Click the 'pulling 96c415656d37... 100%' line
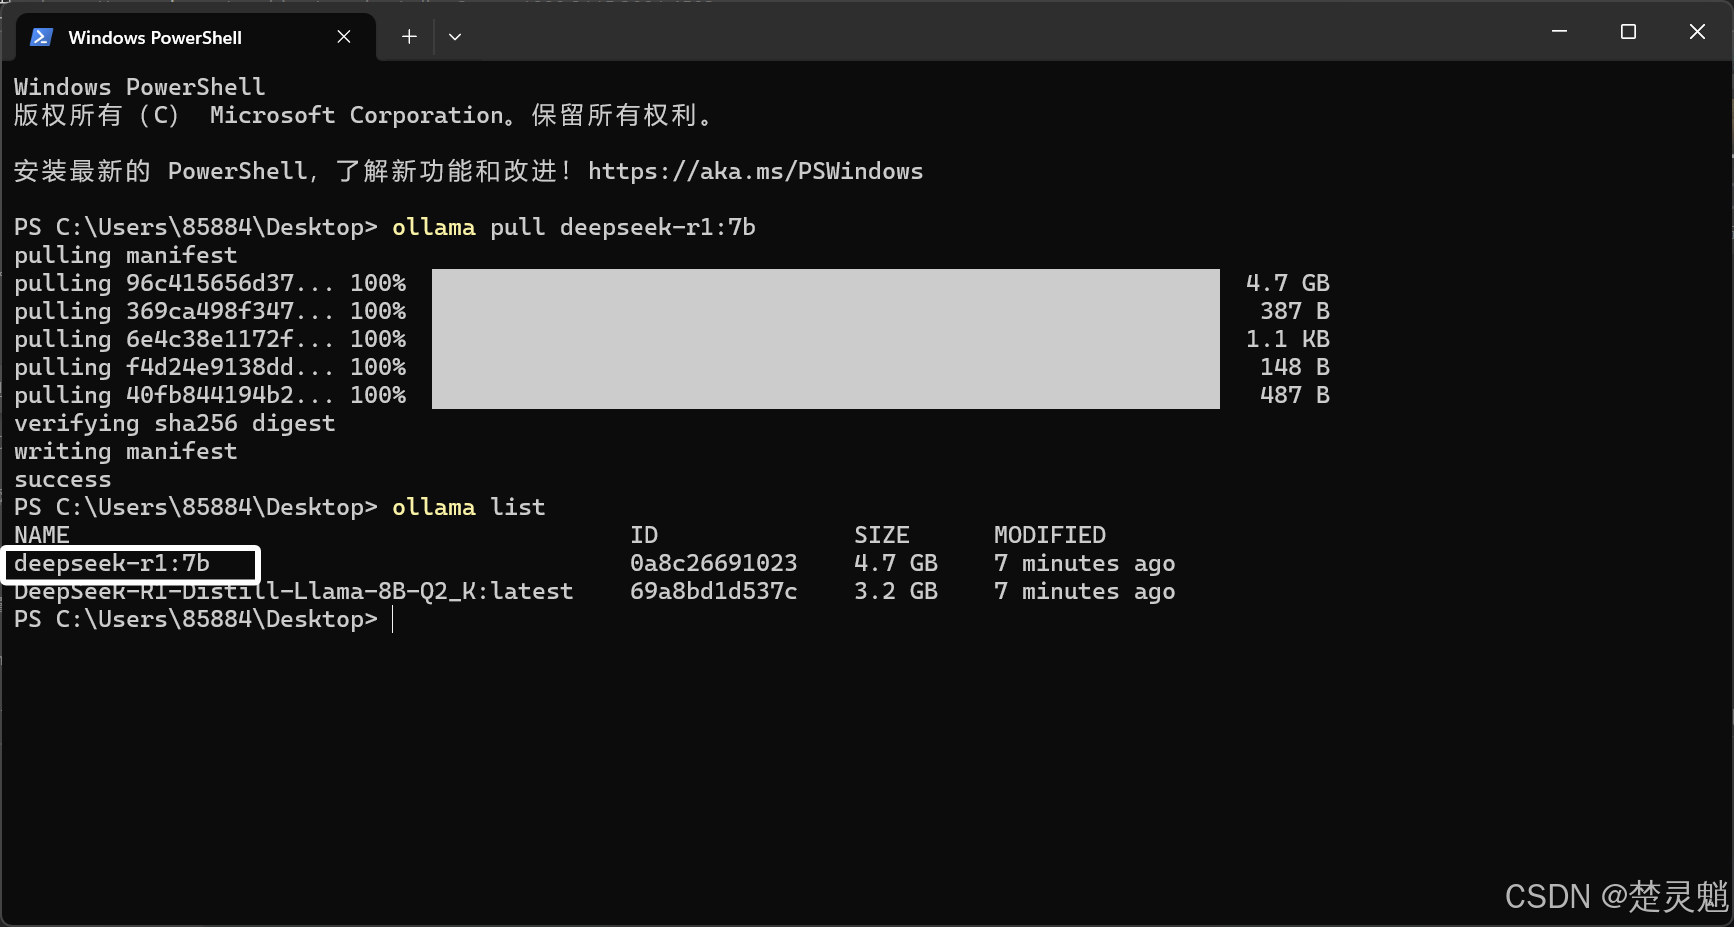Image resolution: width=1734 pixels, height=927 pixels. (210, 283)
